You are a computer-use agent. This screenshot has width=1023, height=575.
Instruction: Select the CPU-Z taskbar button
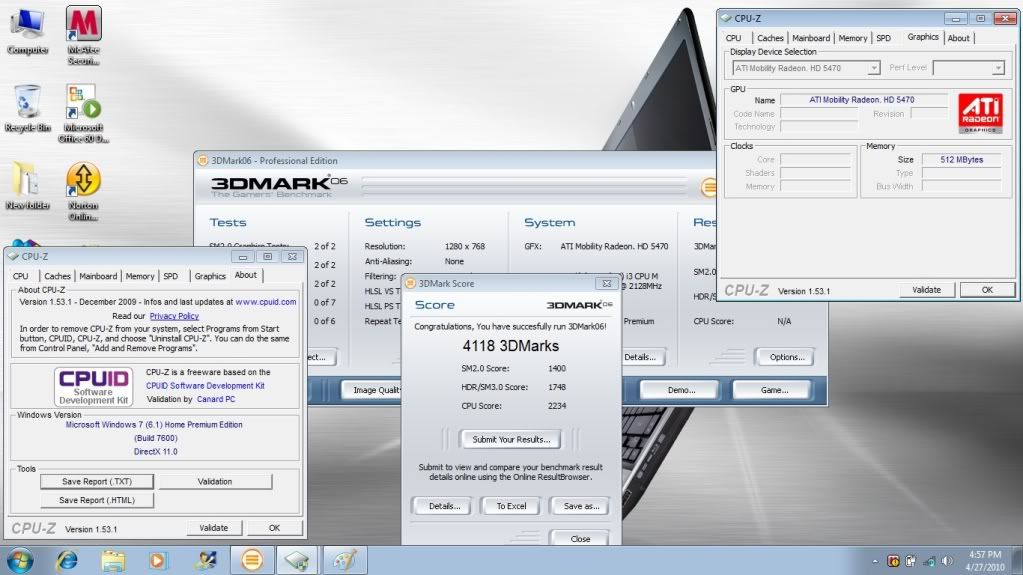click(298, 560)
